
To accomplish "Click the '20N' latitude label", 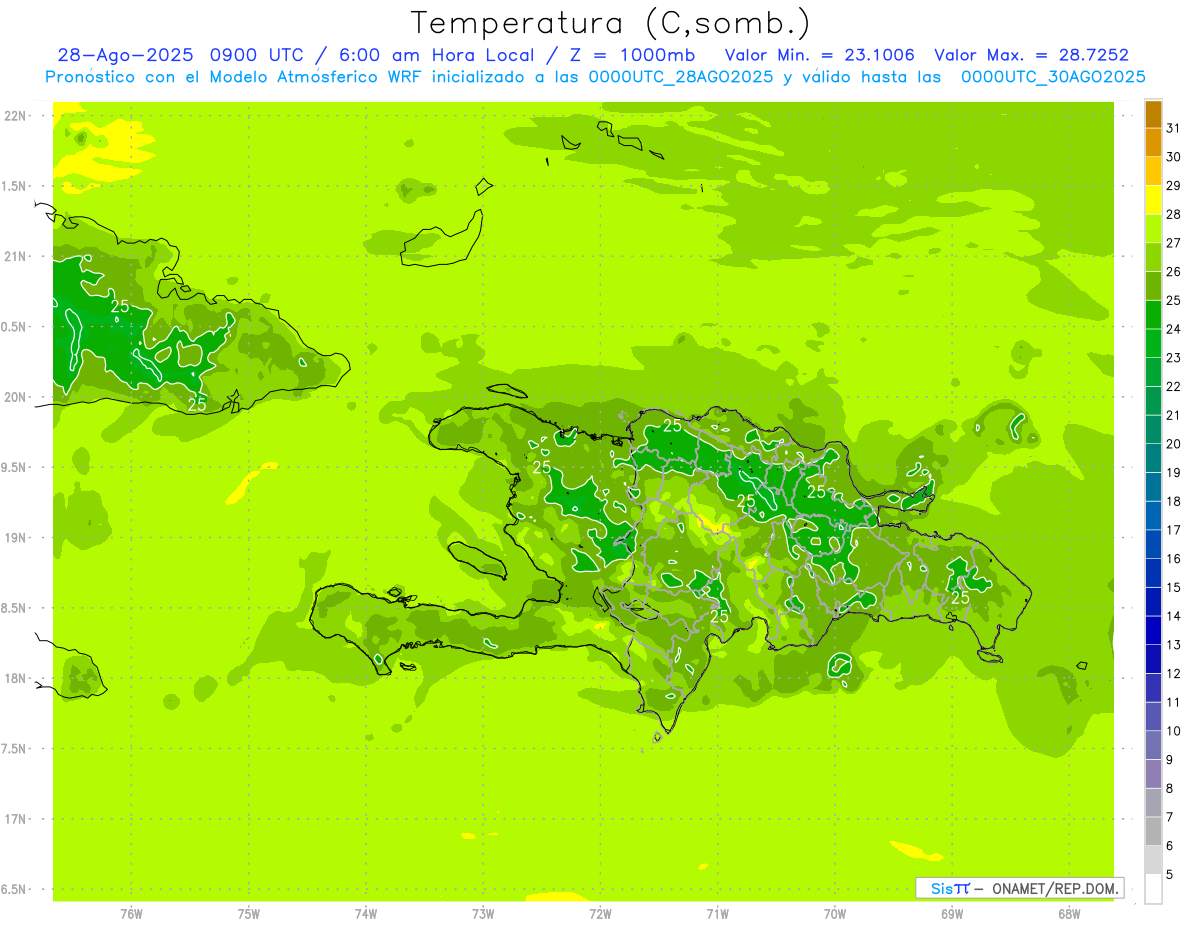I will pos(15,397).
